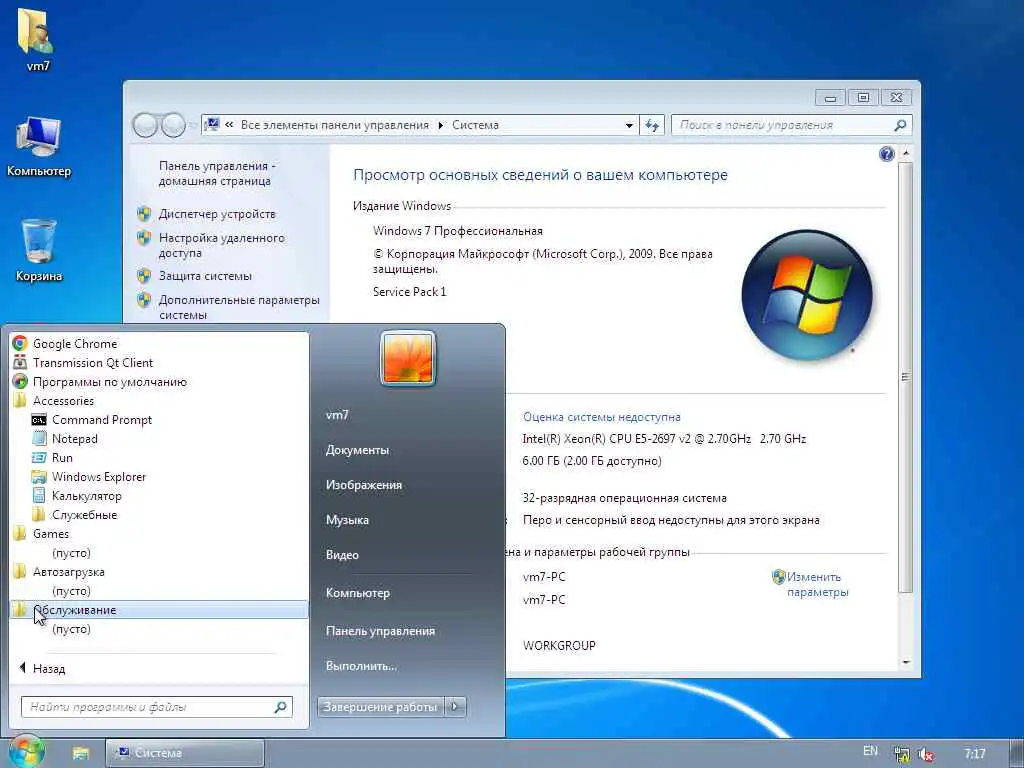Open the Explorer taskbar icon
The image size is (1024, 768).
coord(80,753)
